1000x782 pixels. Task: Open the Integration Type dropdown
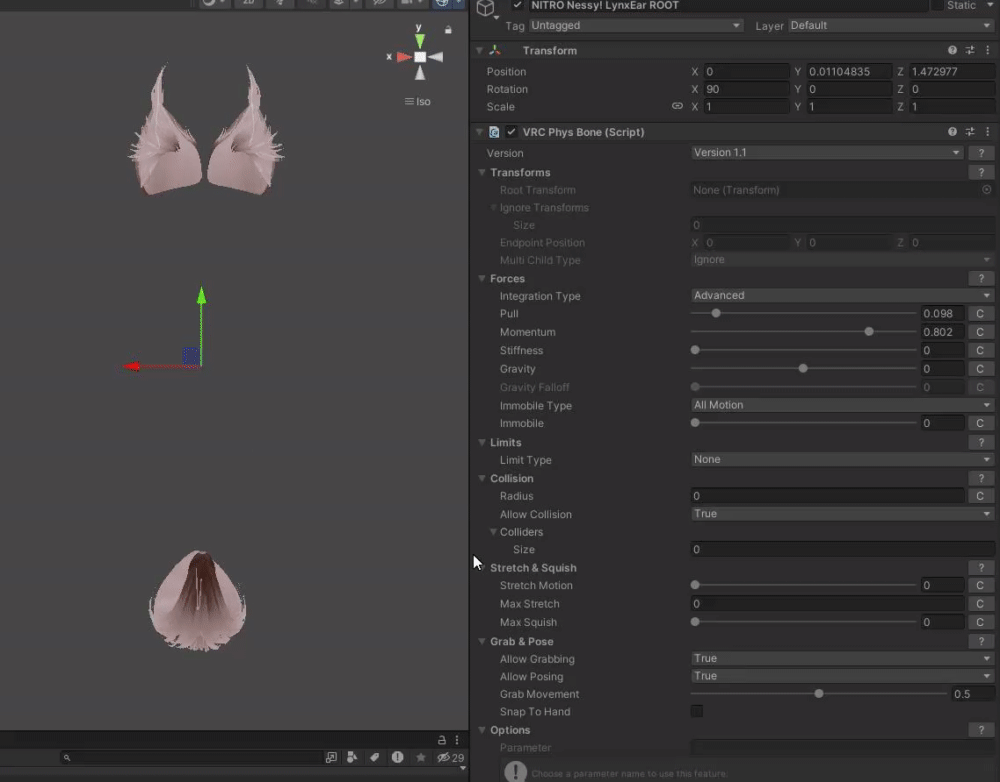point(841,296)
